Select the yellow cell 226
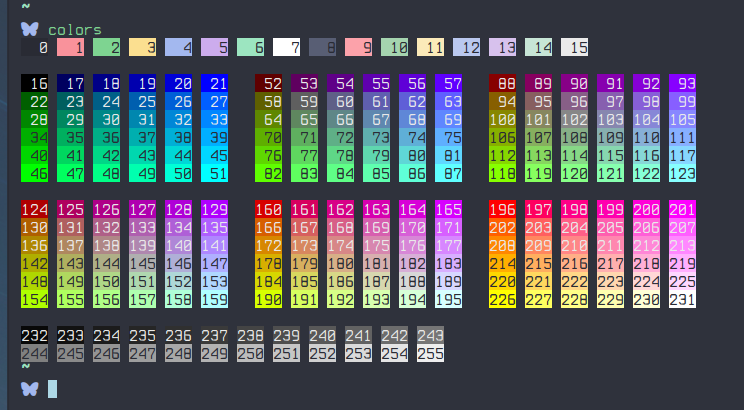 [x=502, y=299]
